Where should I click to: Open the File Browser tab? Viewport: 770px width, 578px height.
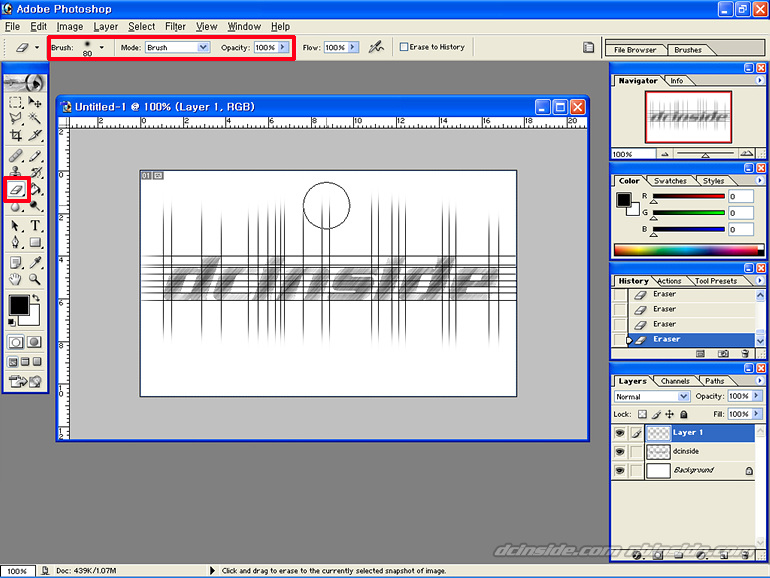tap(635, 50)
